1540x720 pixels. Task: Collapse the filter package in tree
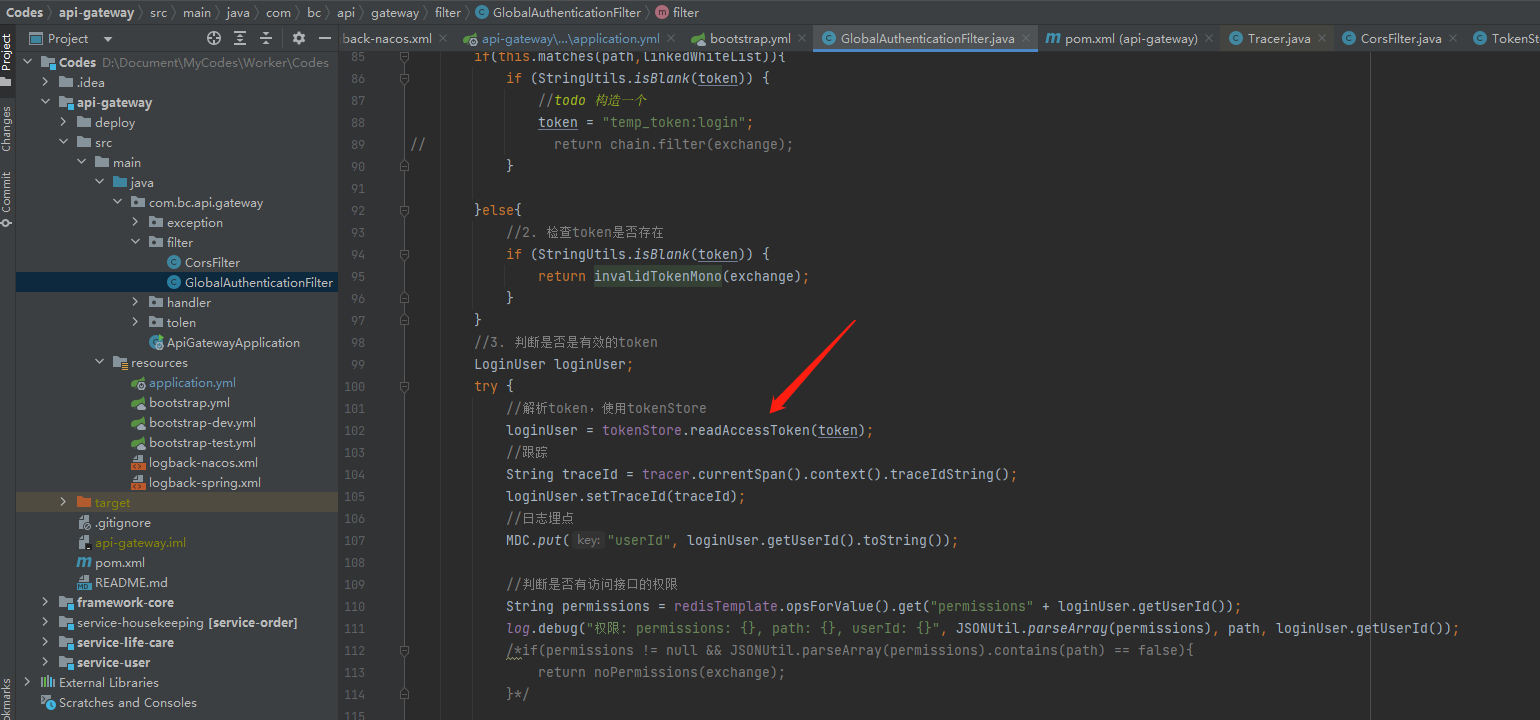(x=135, y=242)
